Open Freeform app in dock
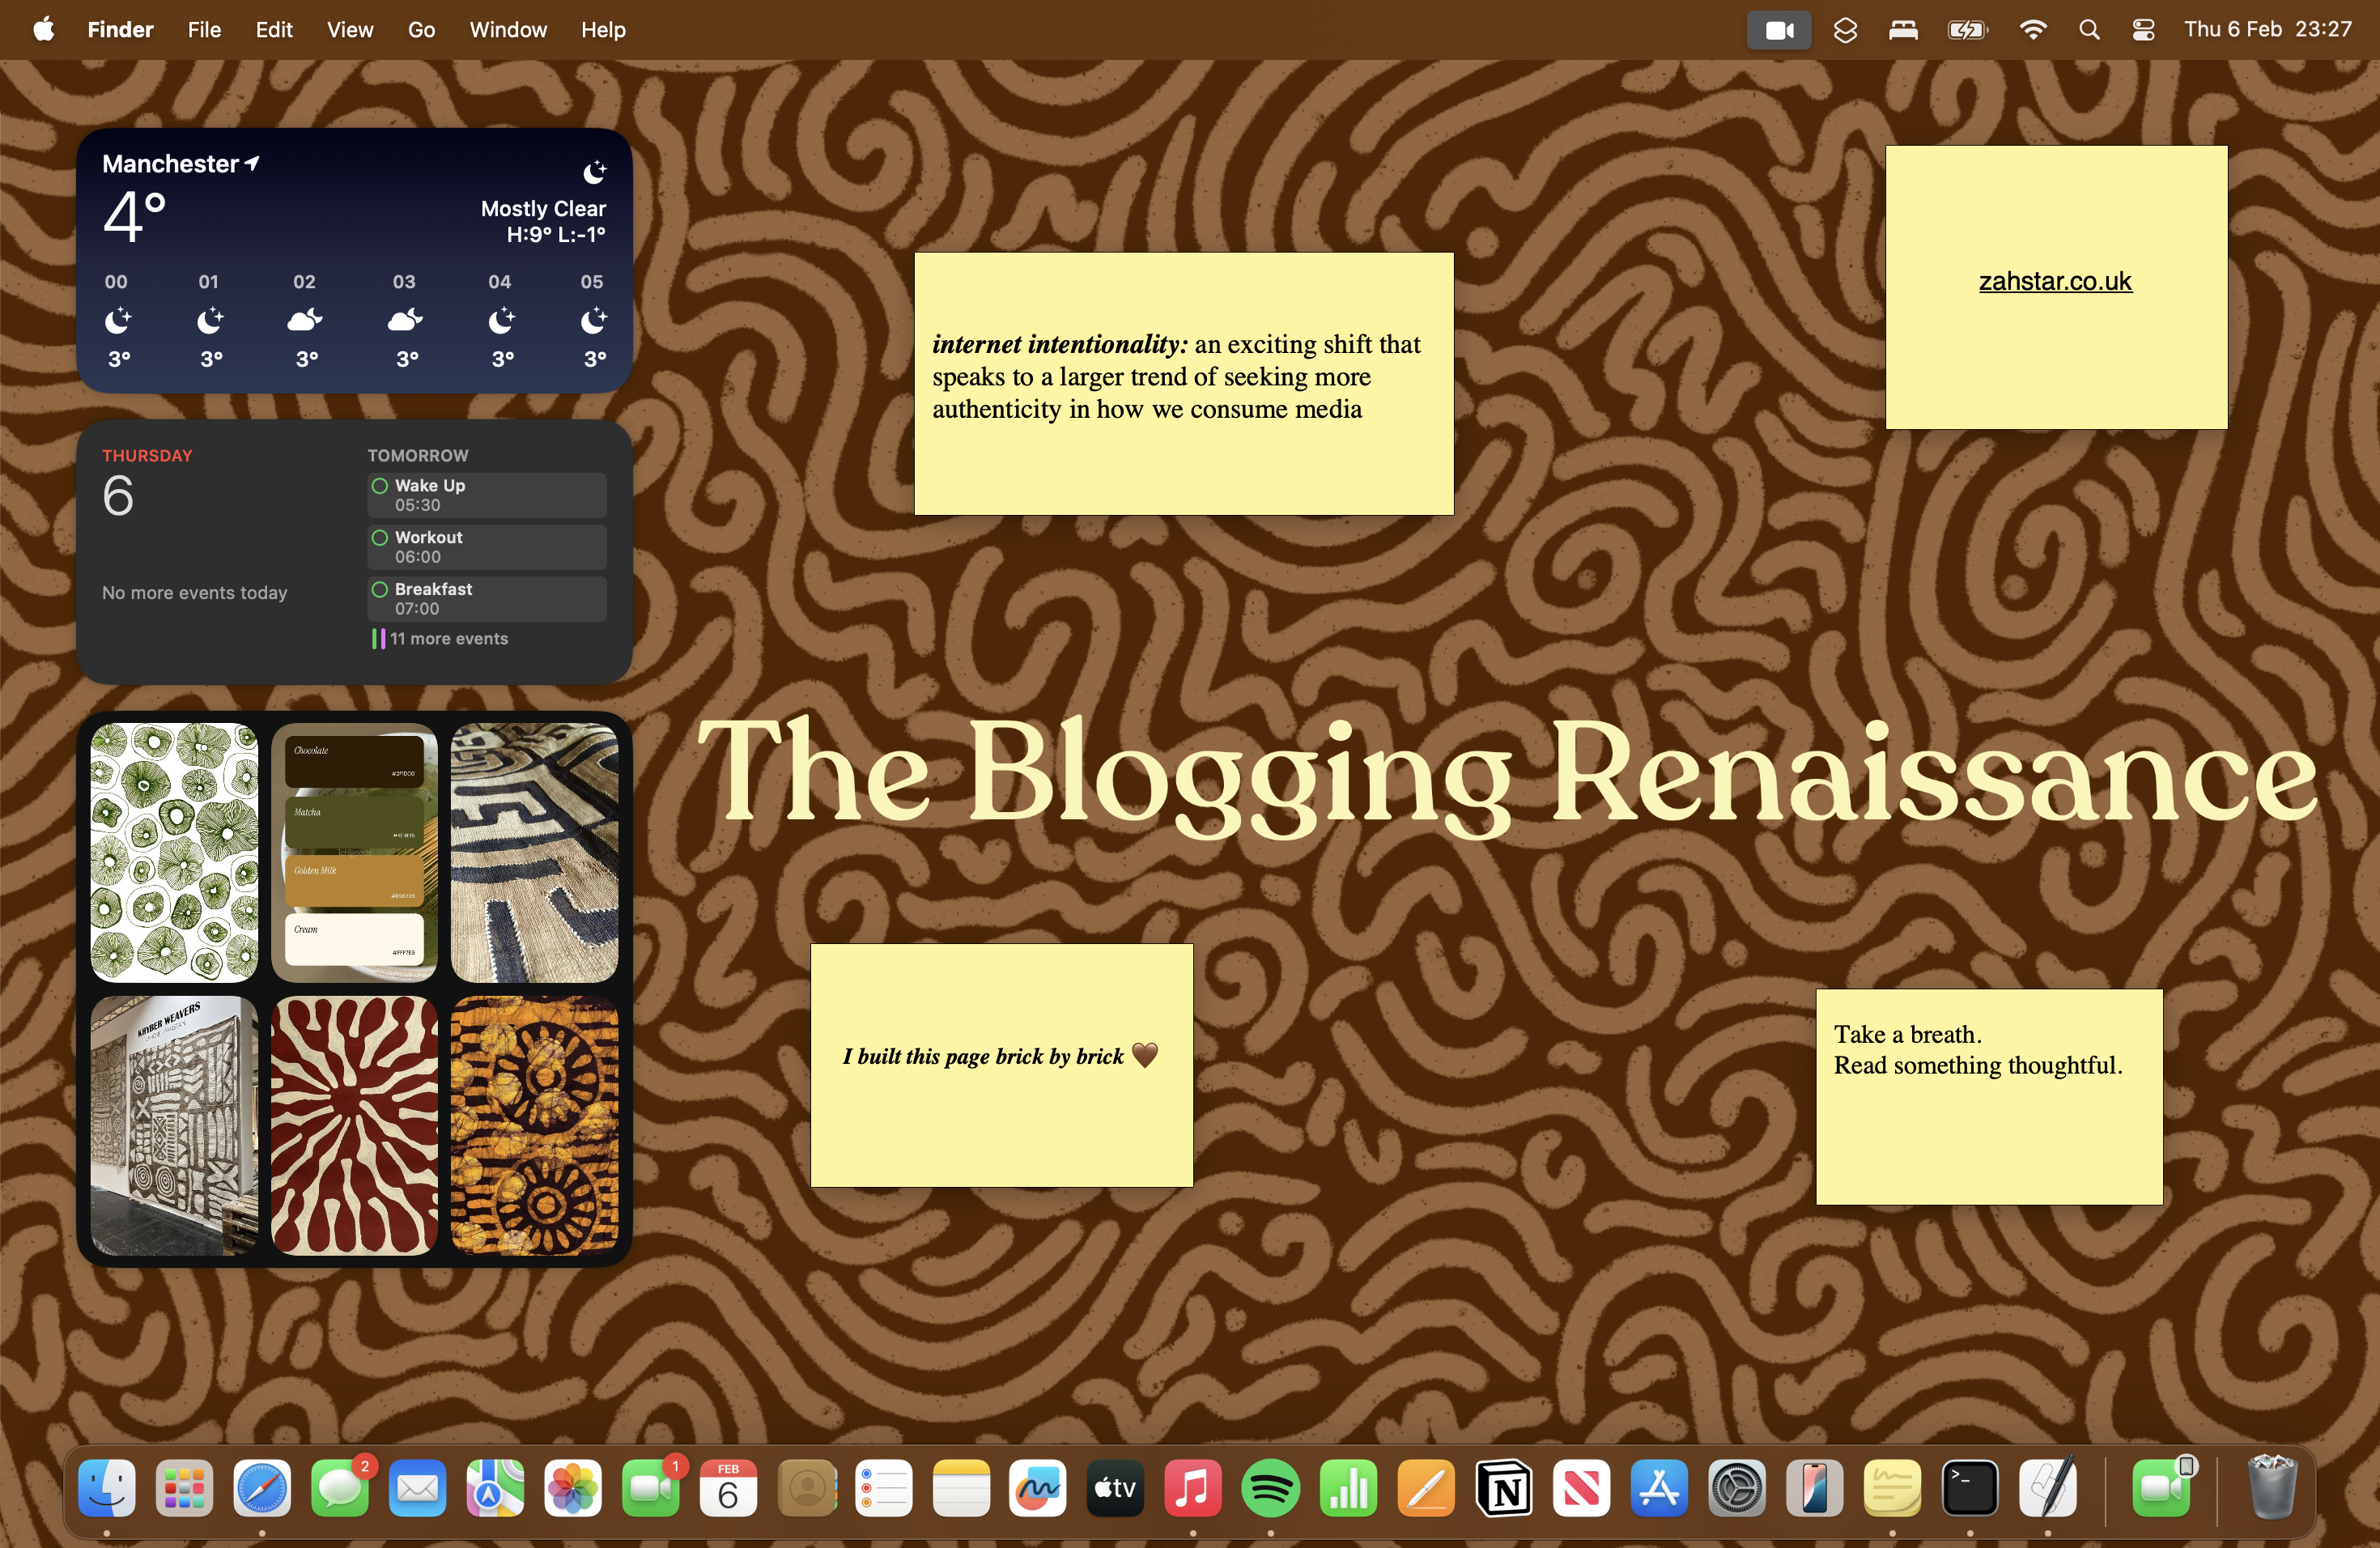Image resolution: width=2380 pixels, height=1548 pixels. pyautogui.click(x=1037, y=1489)
